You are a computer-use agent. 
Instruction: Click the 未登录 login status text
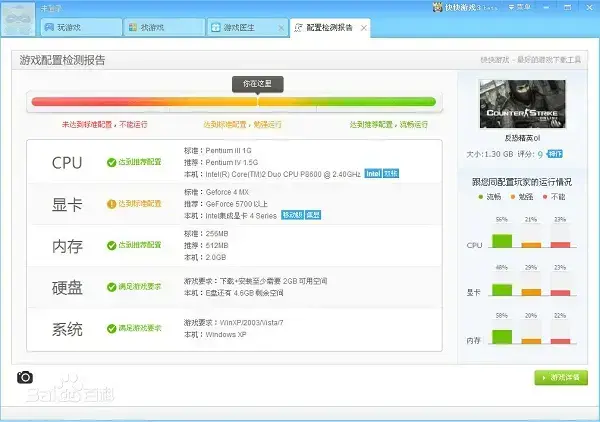point(51,8)
